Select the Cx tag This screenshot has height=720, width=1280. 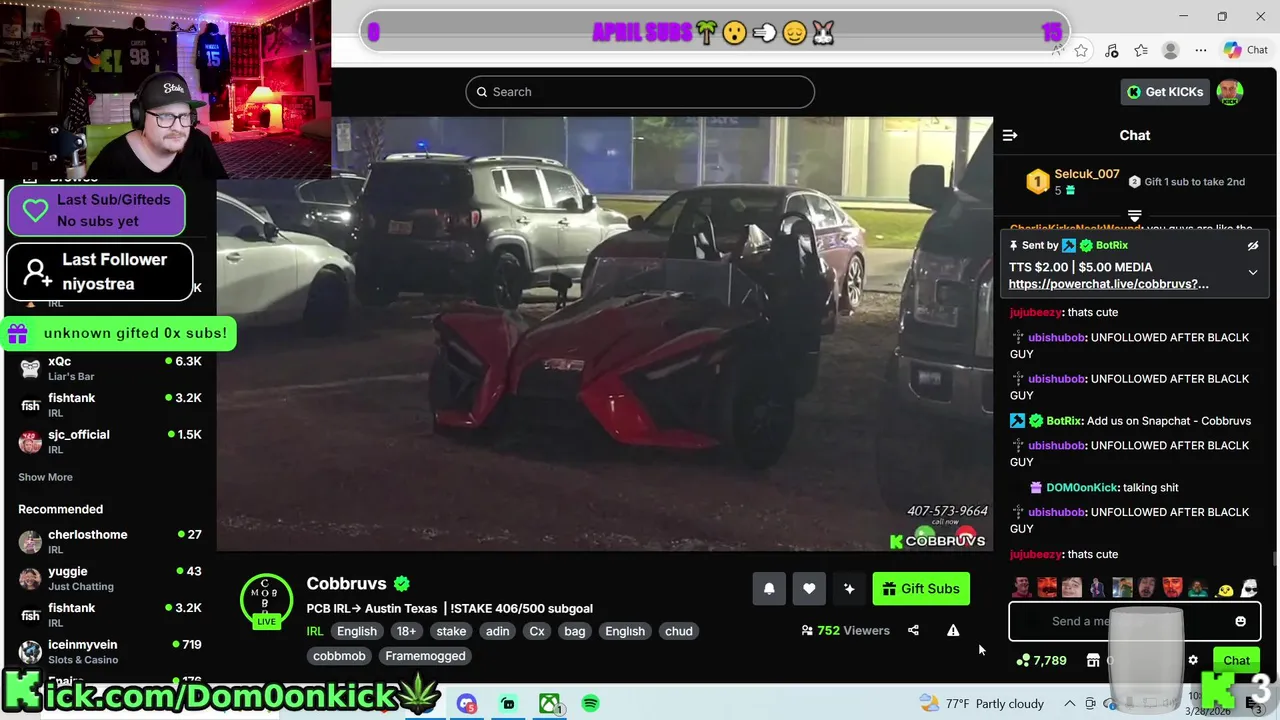point(537,631)
